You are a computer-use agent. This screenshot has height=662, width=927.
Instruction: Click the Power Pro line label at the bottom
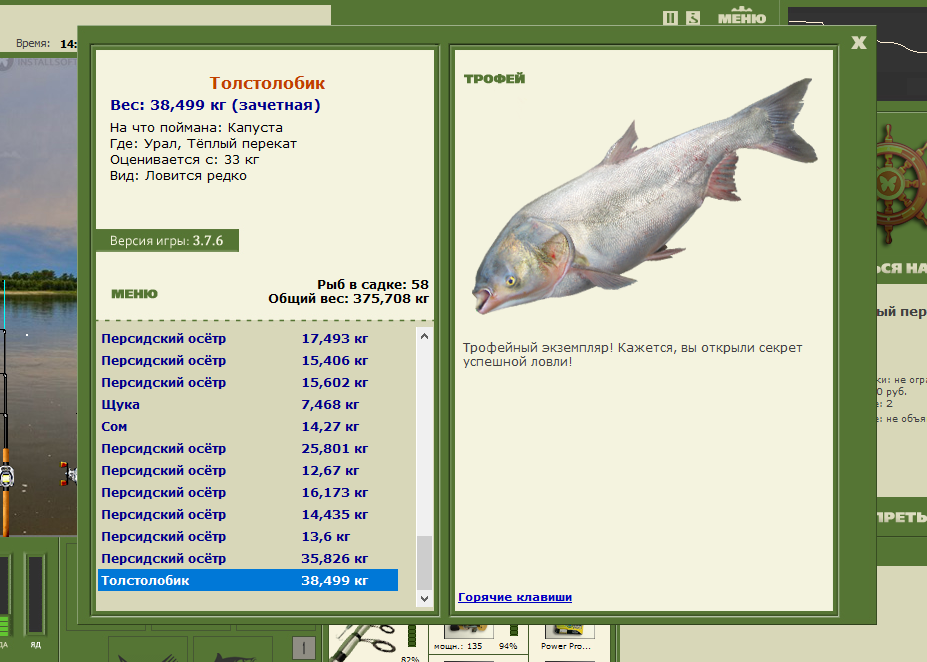click(566, 646)
